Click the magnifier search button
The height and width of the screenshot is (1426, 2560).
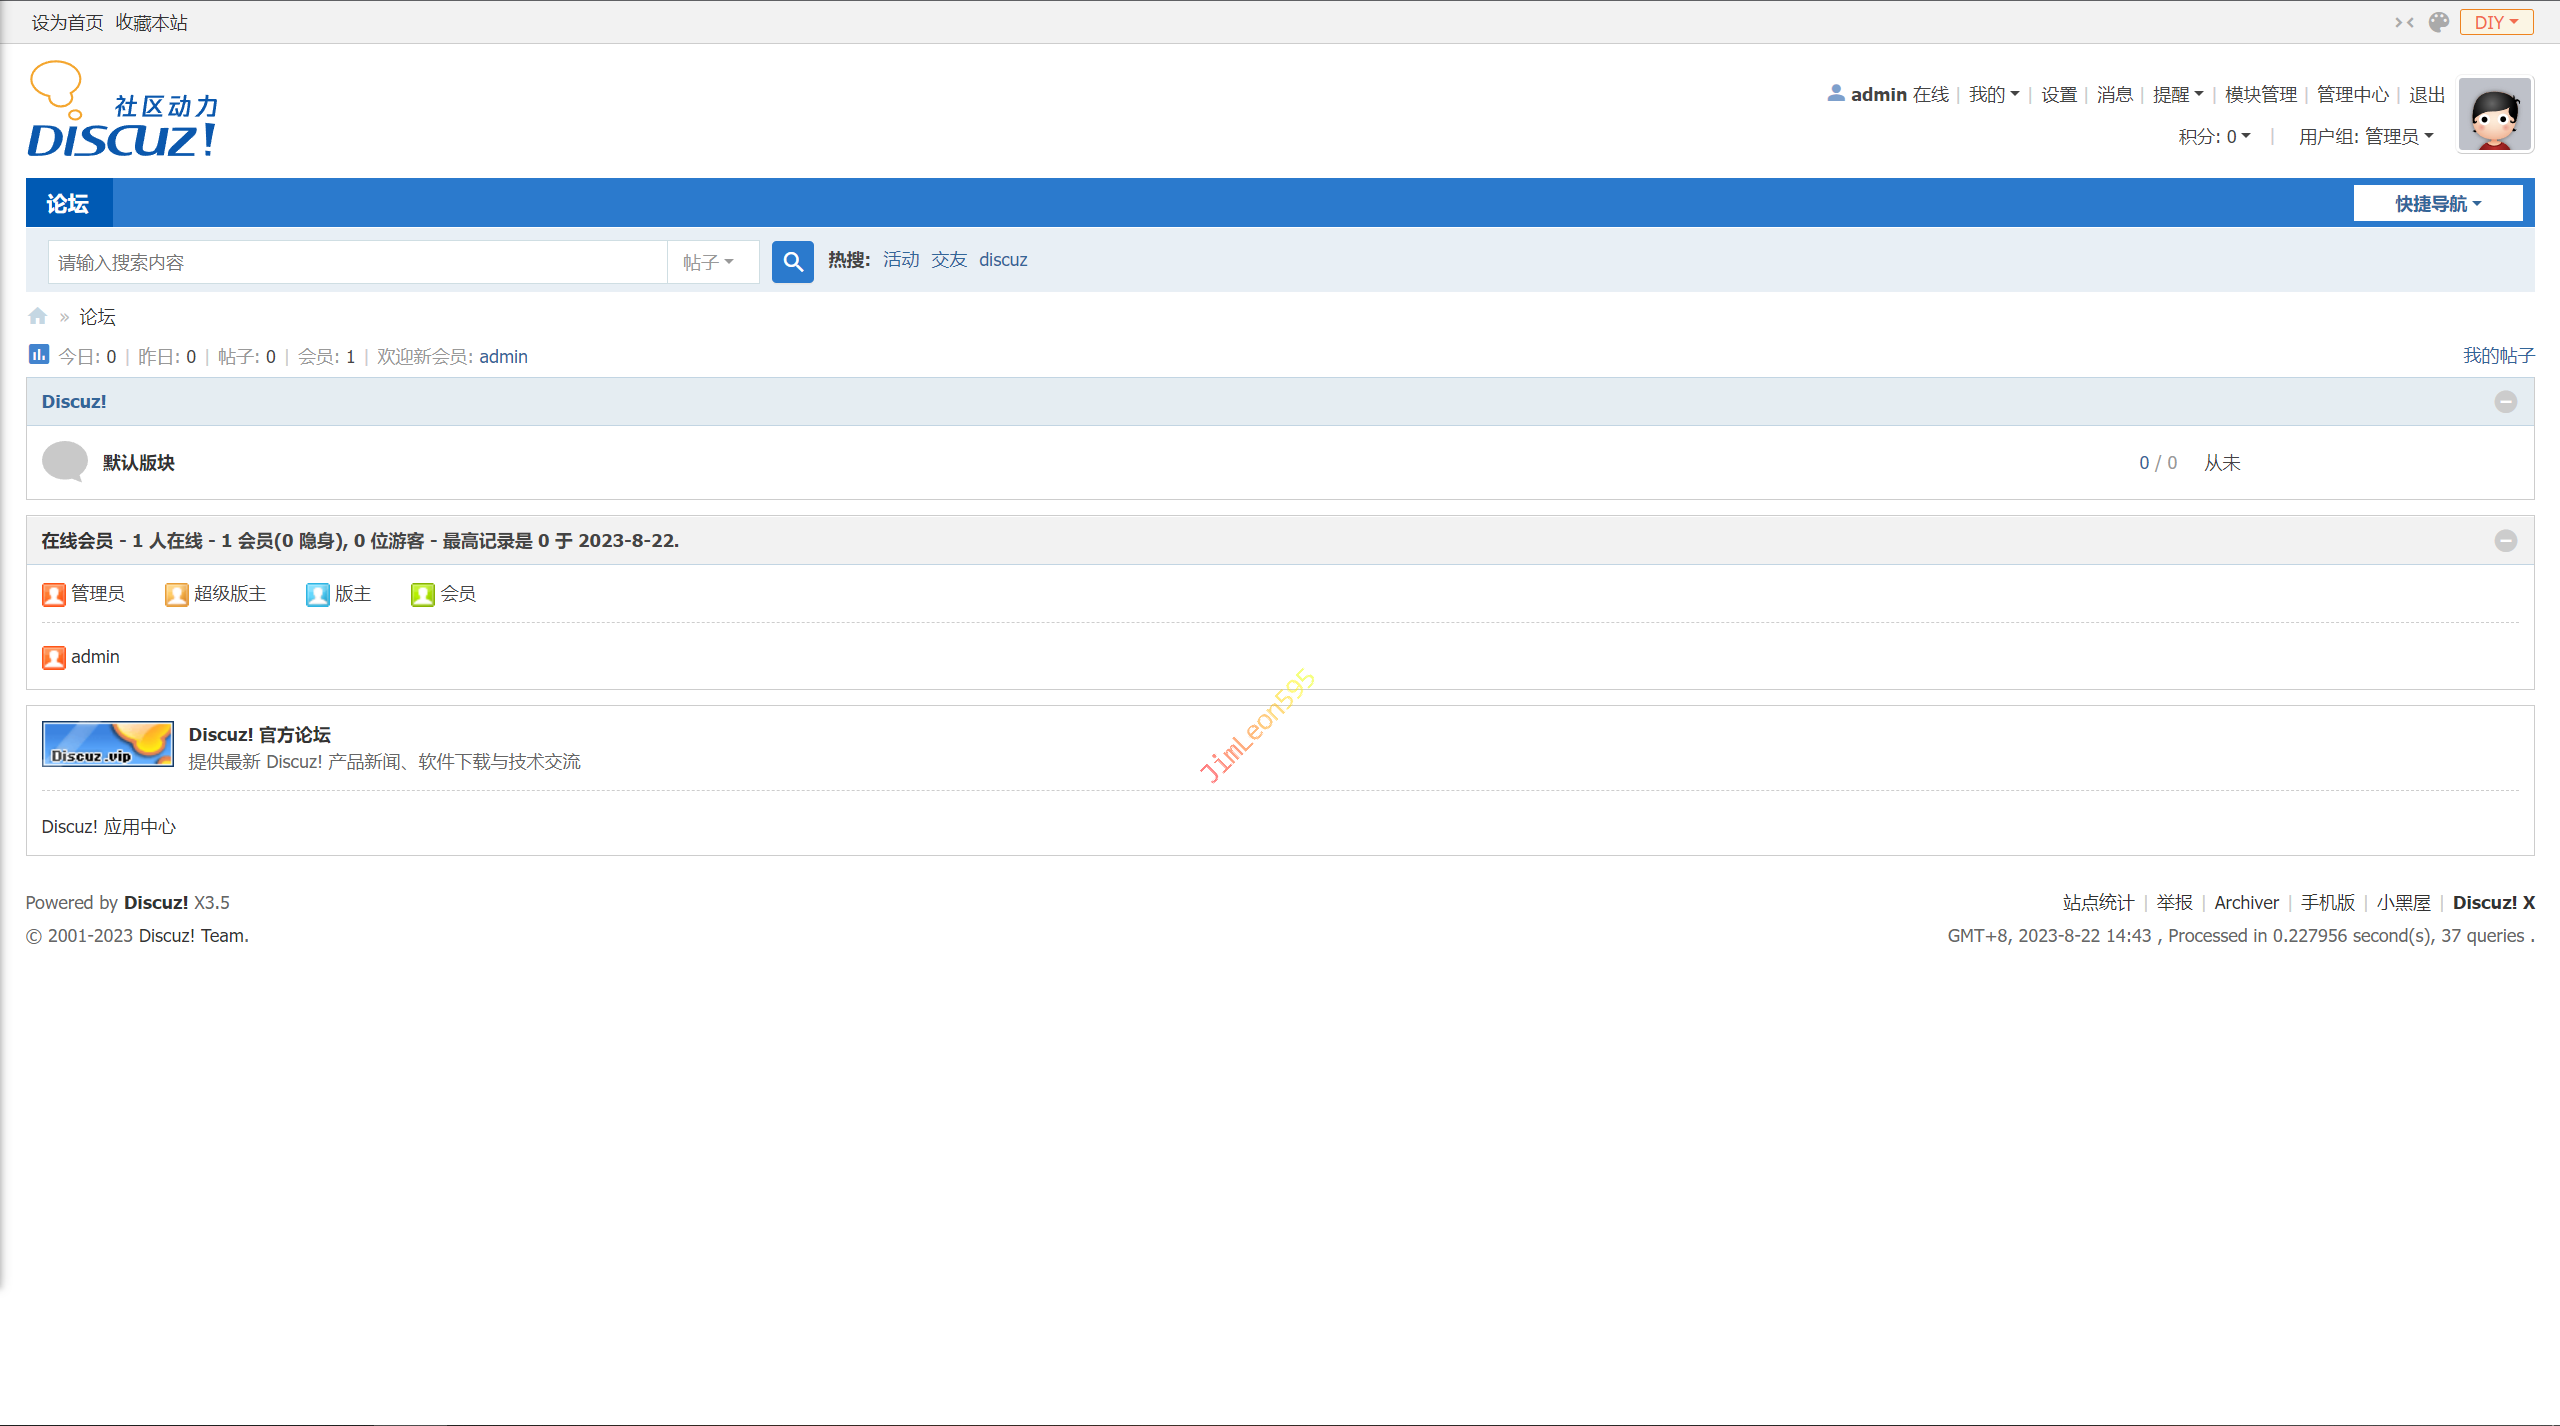point(792,262)
